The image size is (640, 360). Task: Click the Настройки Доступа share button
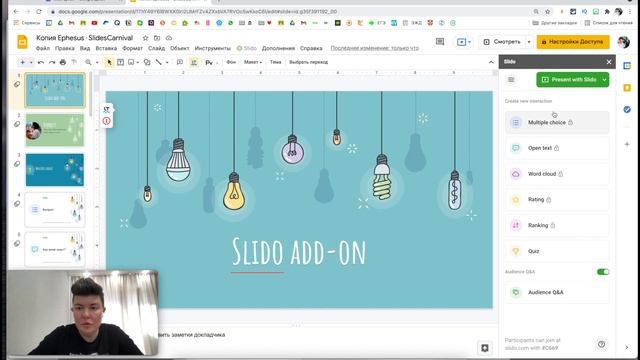click(573, 42)
